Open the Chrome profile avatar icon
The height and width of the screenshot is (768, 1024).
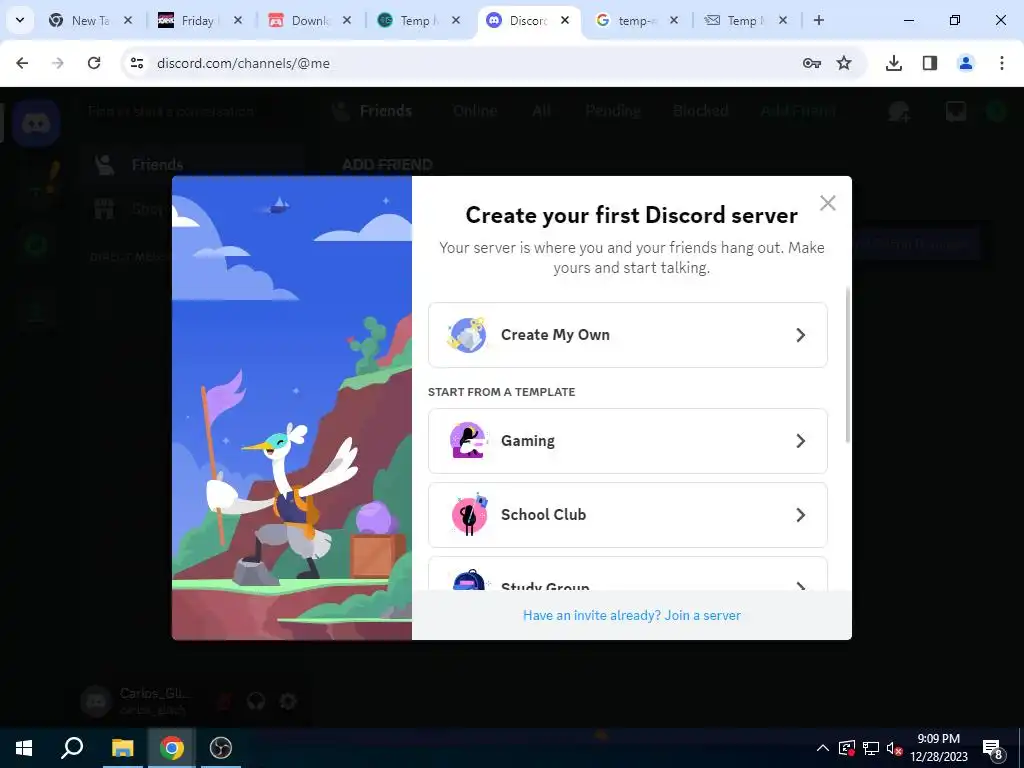965,63
